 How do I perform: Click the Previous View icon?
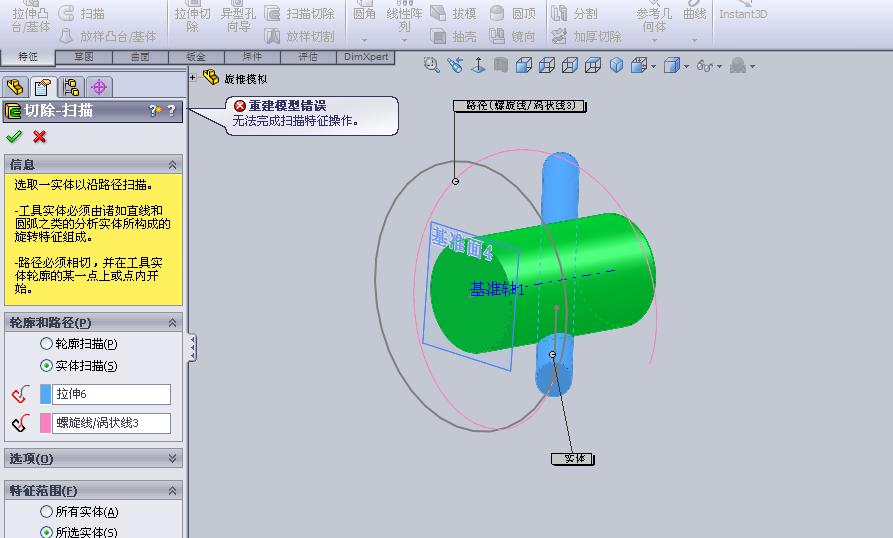coord(454,65)
